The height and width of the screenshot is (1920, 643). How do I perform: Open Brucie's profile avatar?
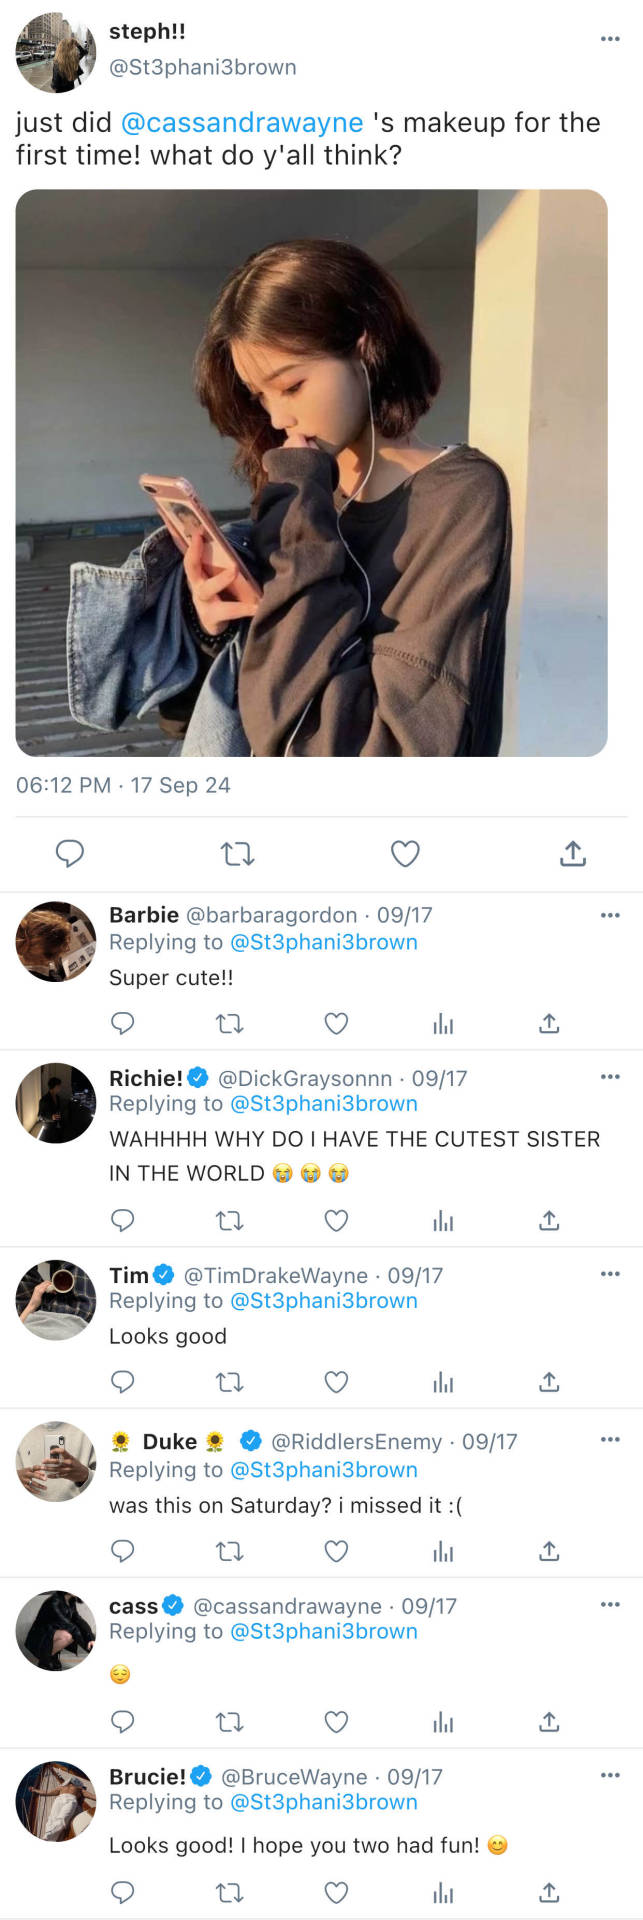pos(56,1801)
